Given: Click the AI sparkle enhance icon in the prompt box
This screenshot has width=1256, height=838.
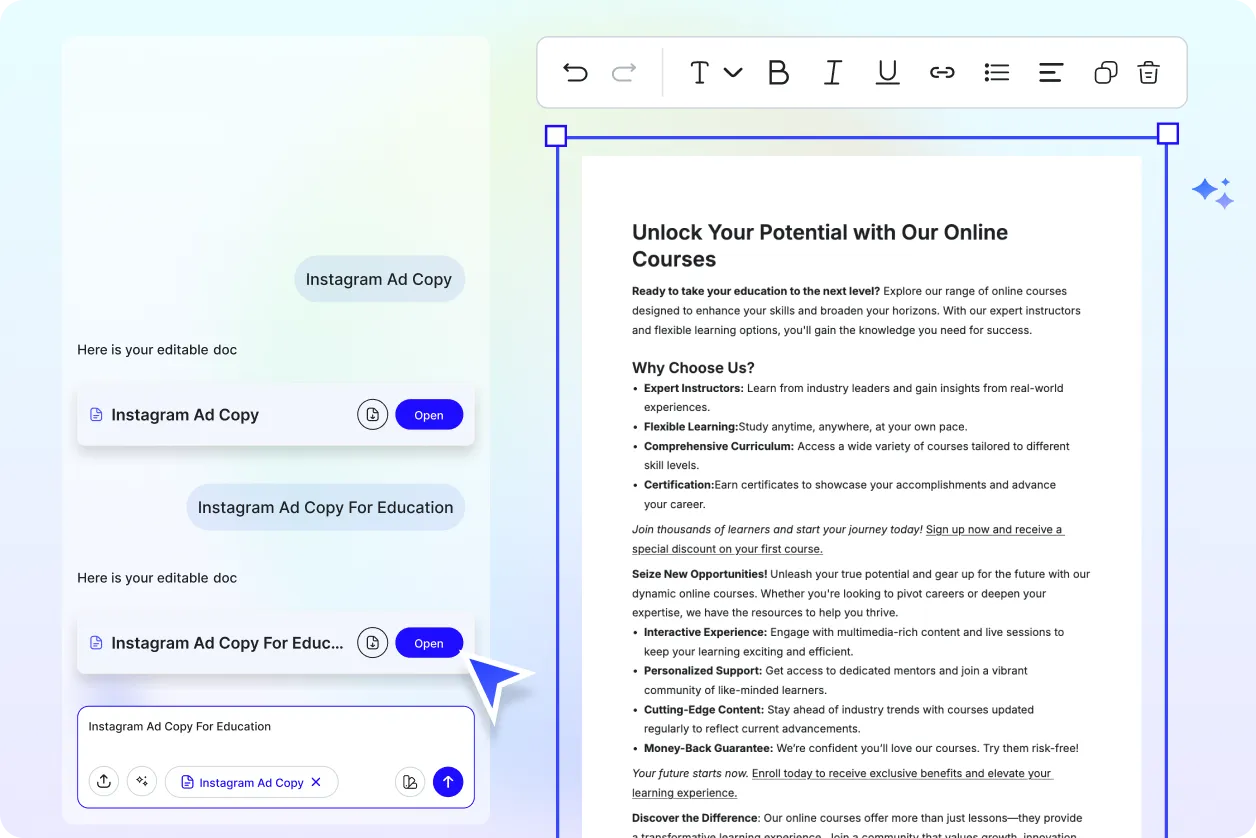Looking at the screenshot, I should click(x=142, y=782).
